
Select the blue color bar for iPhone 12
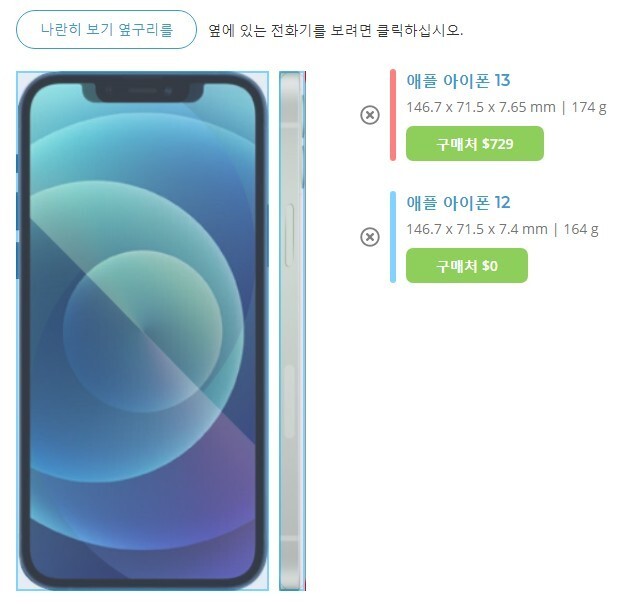tap(393, 237)
